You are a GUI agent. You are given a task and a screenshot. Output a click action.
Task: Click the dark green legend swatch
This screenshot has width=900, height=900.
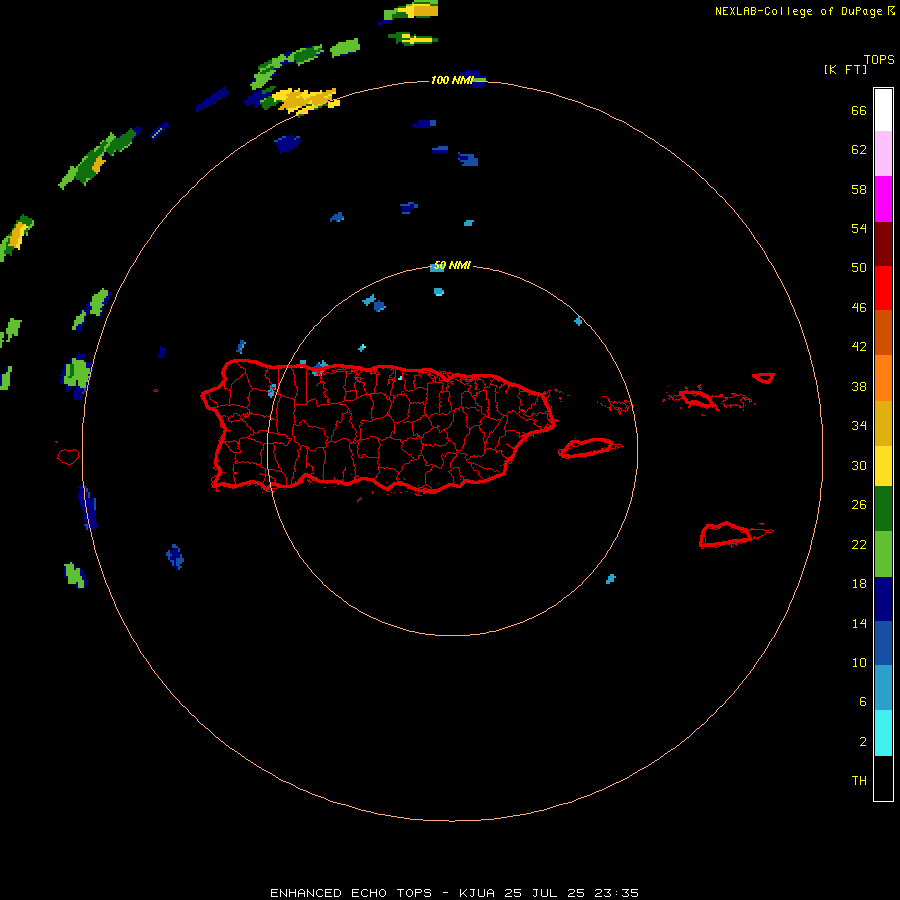pos(883,509)
